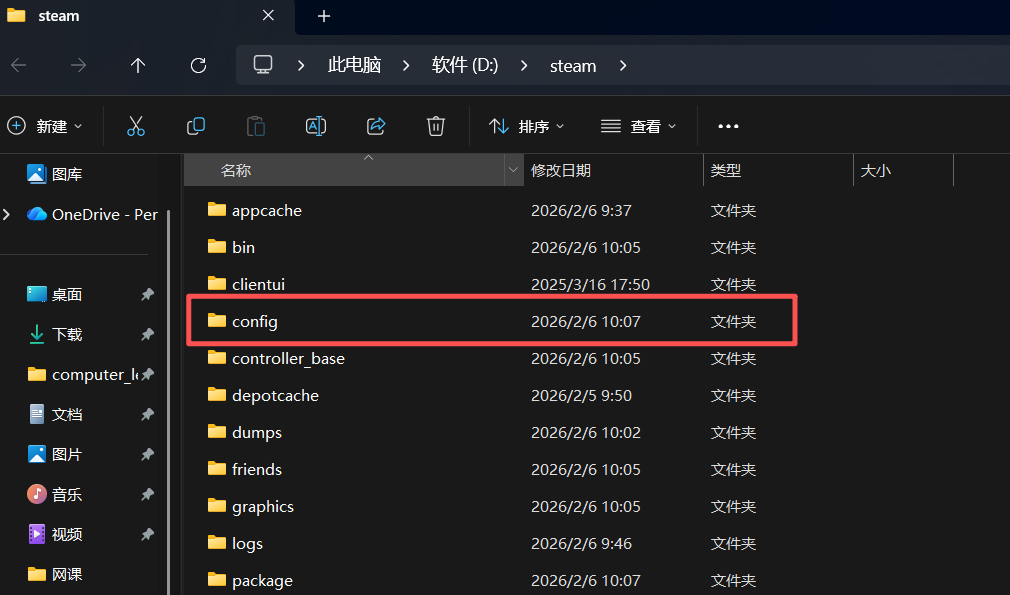Go up one folder level
1010x595 pixels.
[138, 65]
